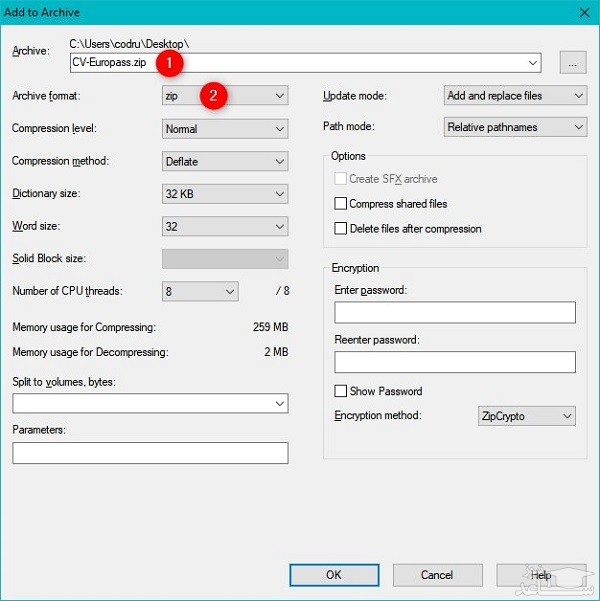Screen dimensions: 600x601
Task: Enable Compress shared files checkbox
Action: (x=341, y=204)
